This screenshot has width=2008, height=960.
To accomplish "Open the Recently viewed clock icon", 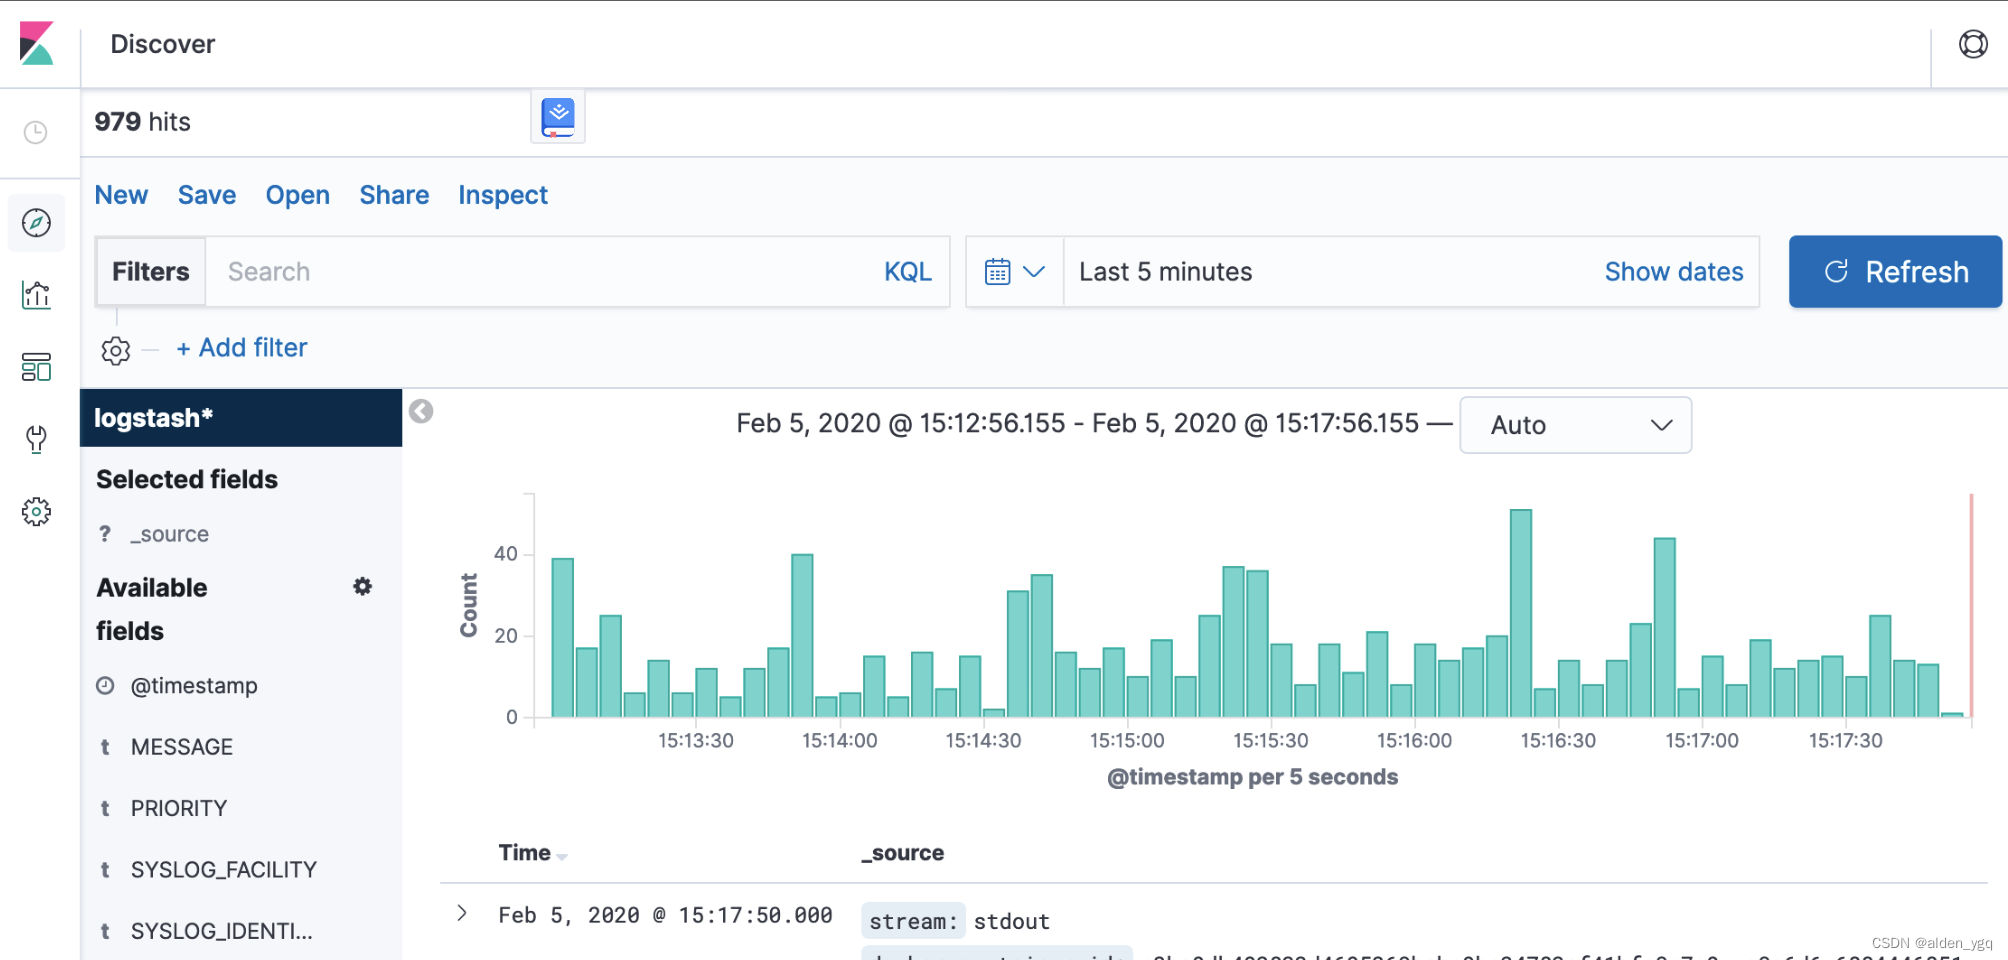I will (x=37, y=131).
